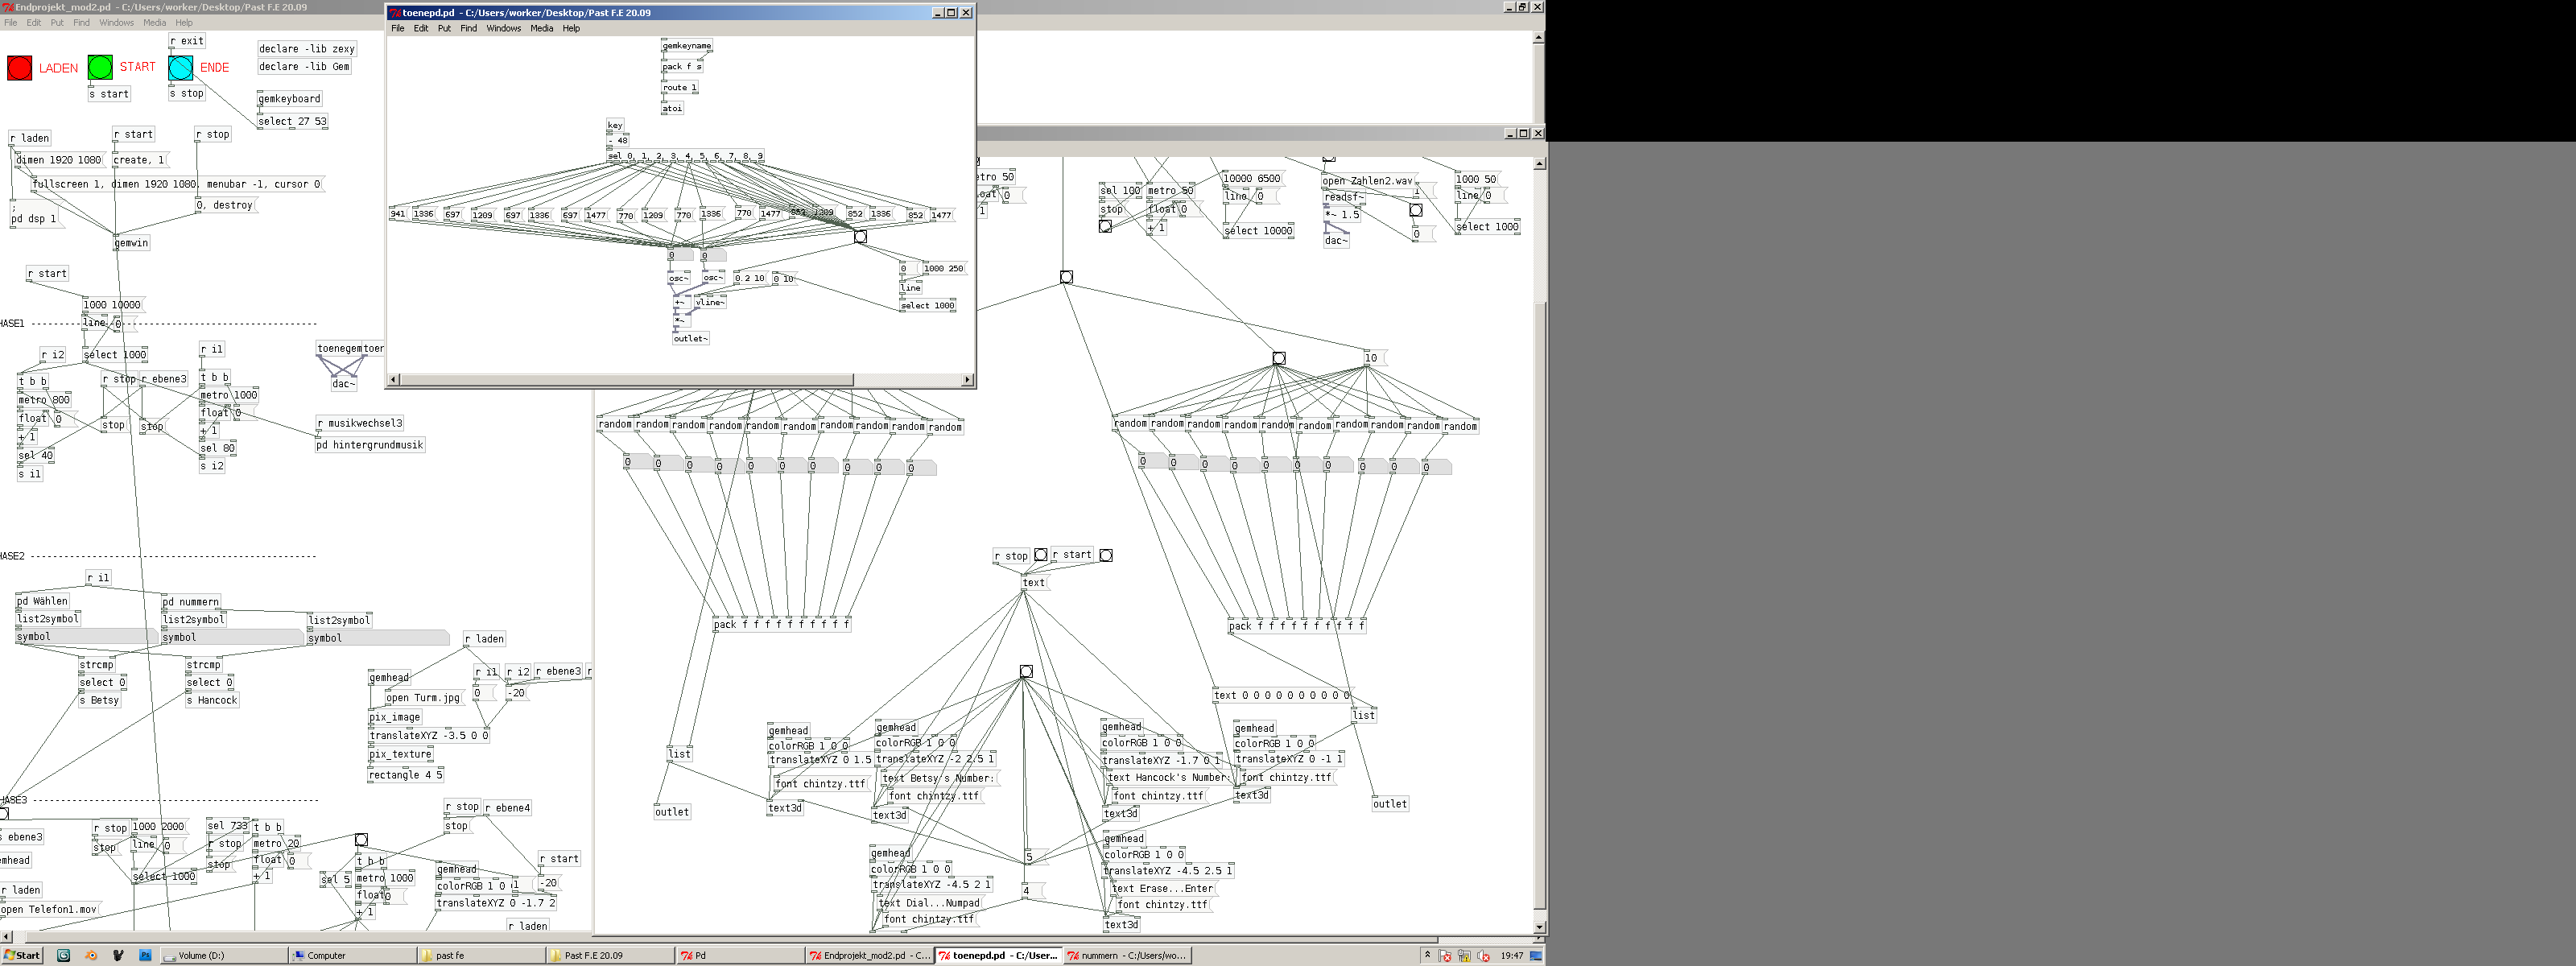Click 'gemkeyname' object in toenepd.pd
The width and height of the screenshot is (2576, 966).
click(x=687, y=46)
